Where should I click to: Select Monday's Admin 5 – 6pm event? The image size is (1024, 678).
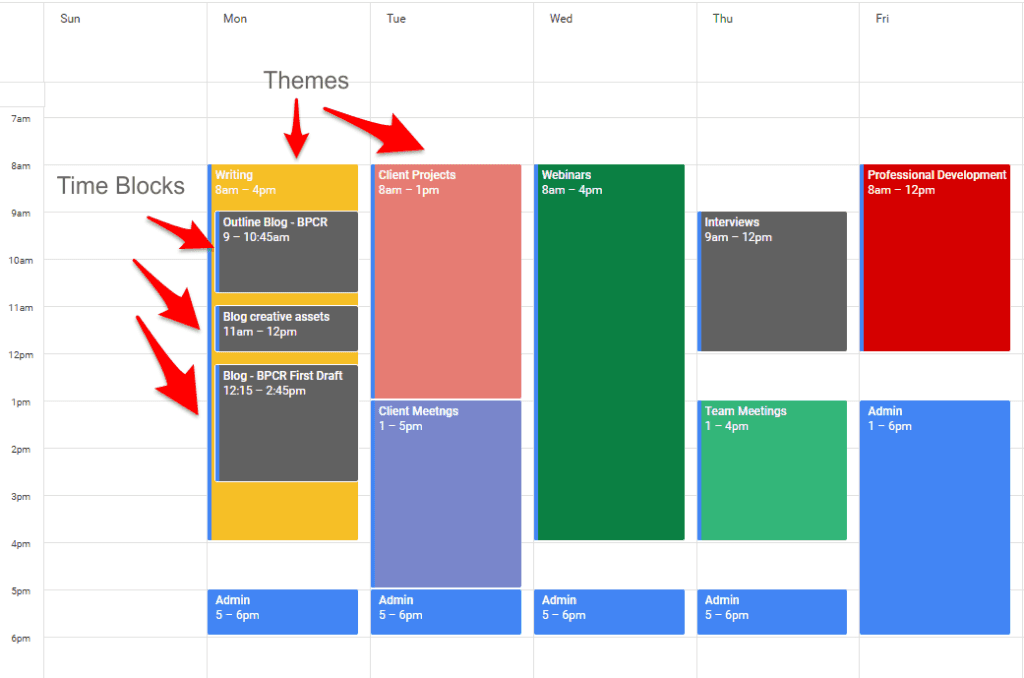284,611
